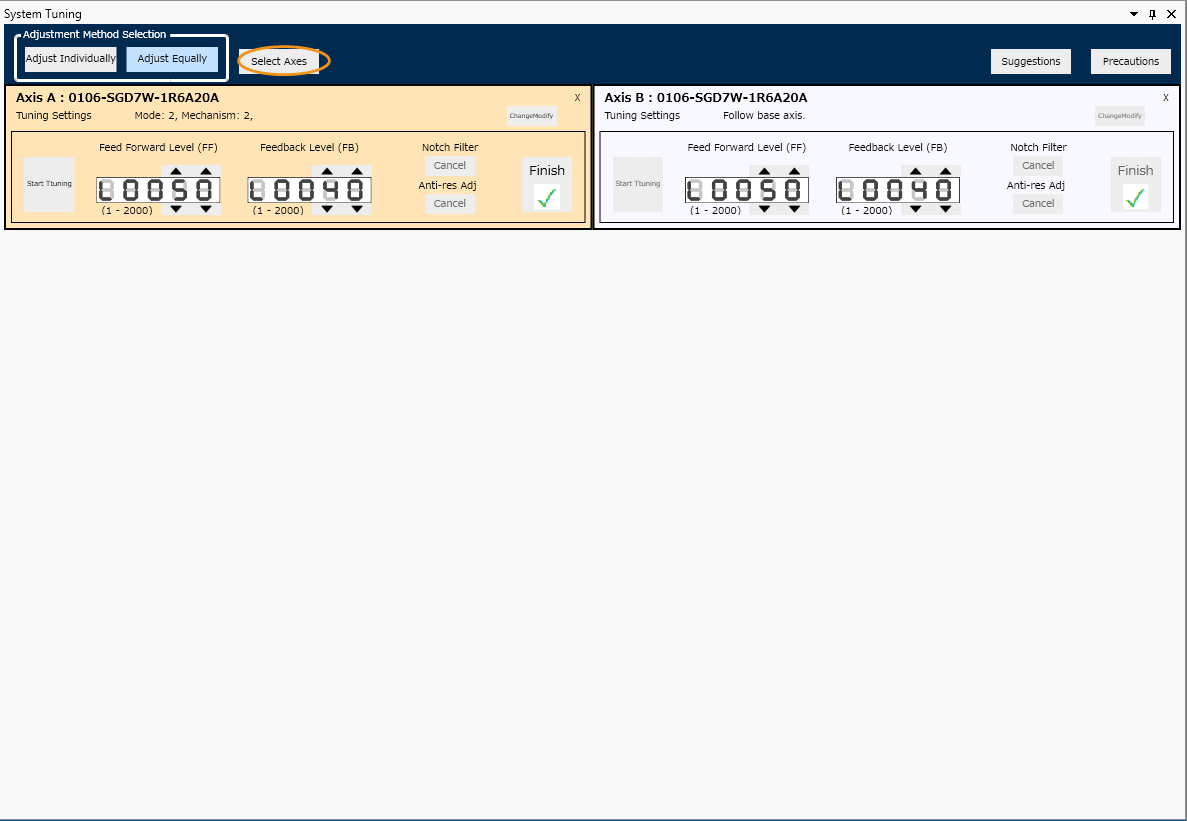Close the Axis A panel with X
This screenshot has height=821, width=1187.
click(577, 98)
